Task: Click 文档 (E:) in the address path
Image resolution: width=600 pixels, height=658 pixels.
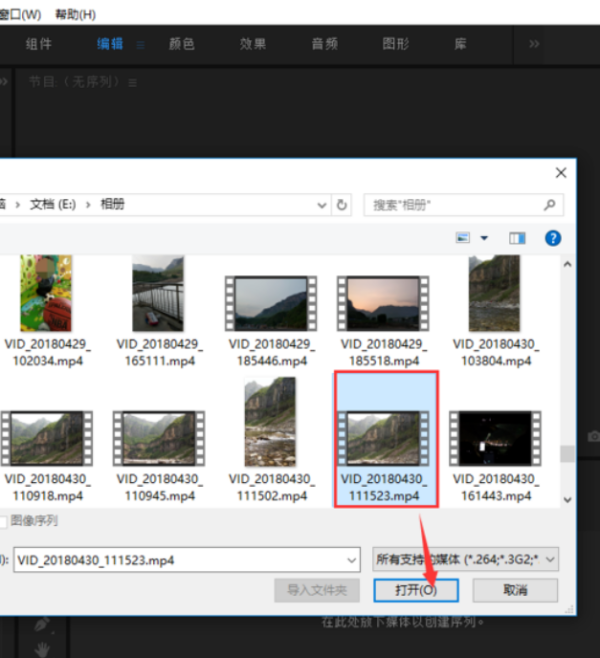Action: (x=53, y=204)
